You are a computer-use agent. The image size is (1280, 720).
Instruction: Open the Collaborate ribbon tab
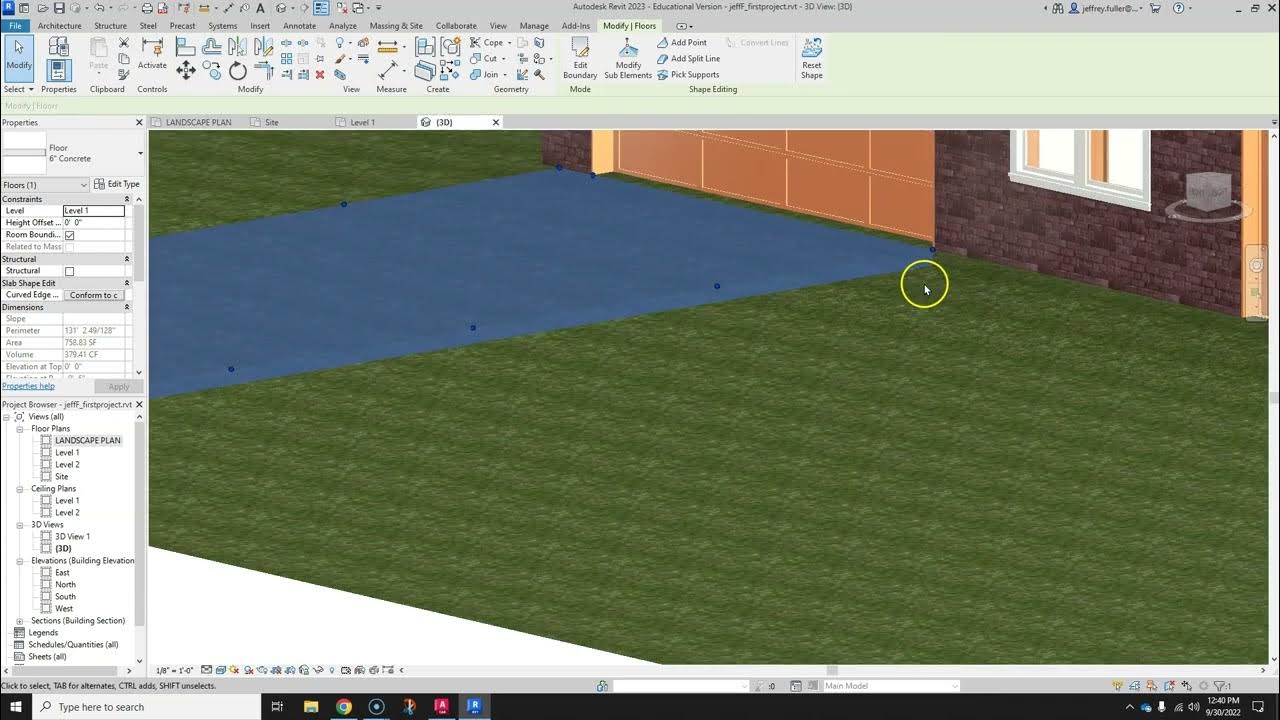[456, 26]
